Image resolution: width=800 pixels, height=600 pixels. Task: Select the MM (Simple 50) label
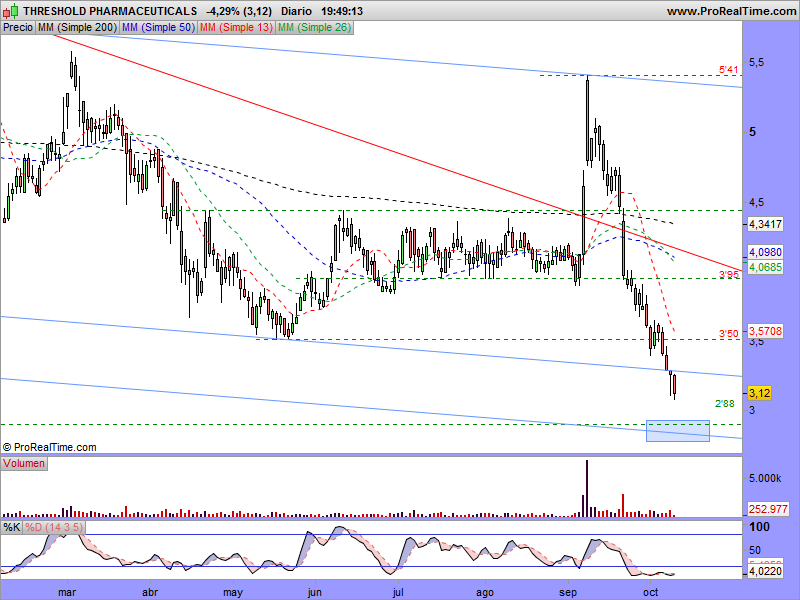click(158, 28)
